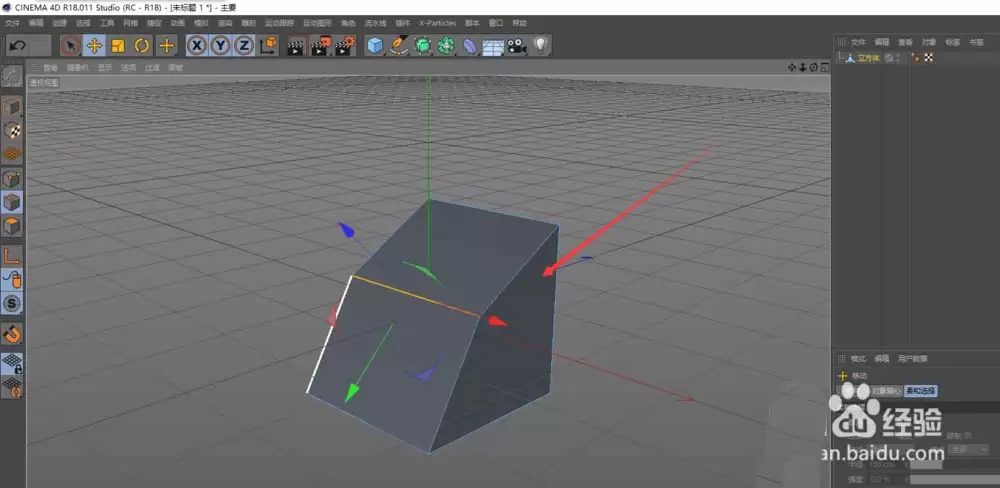Toggle the Y axis lock
Image resolution: width=1000 pixels, height=488 pixels.
[x=221, y=45]
